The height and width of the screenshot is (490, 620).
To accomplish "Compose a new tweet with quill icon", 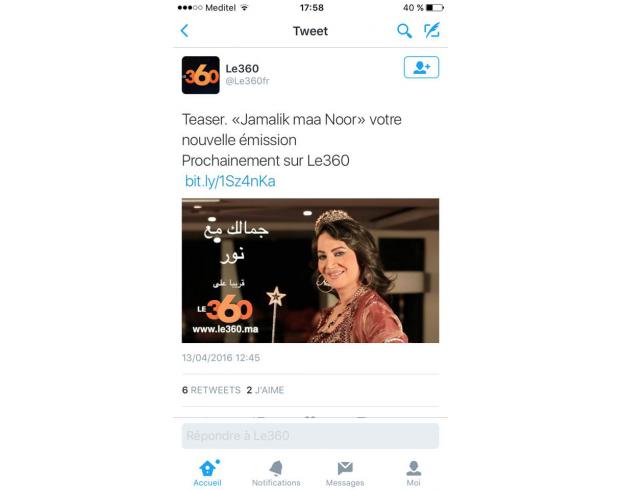I will point(432,30).
